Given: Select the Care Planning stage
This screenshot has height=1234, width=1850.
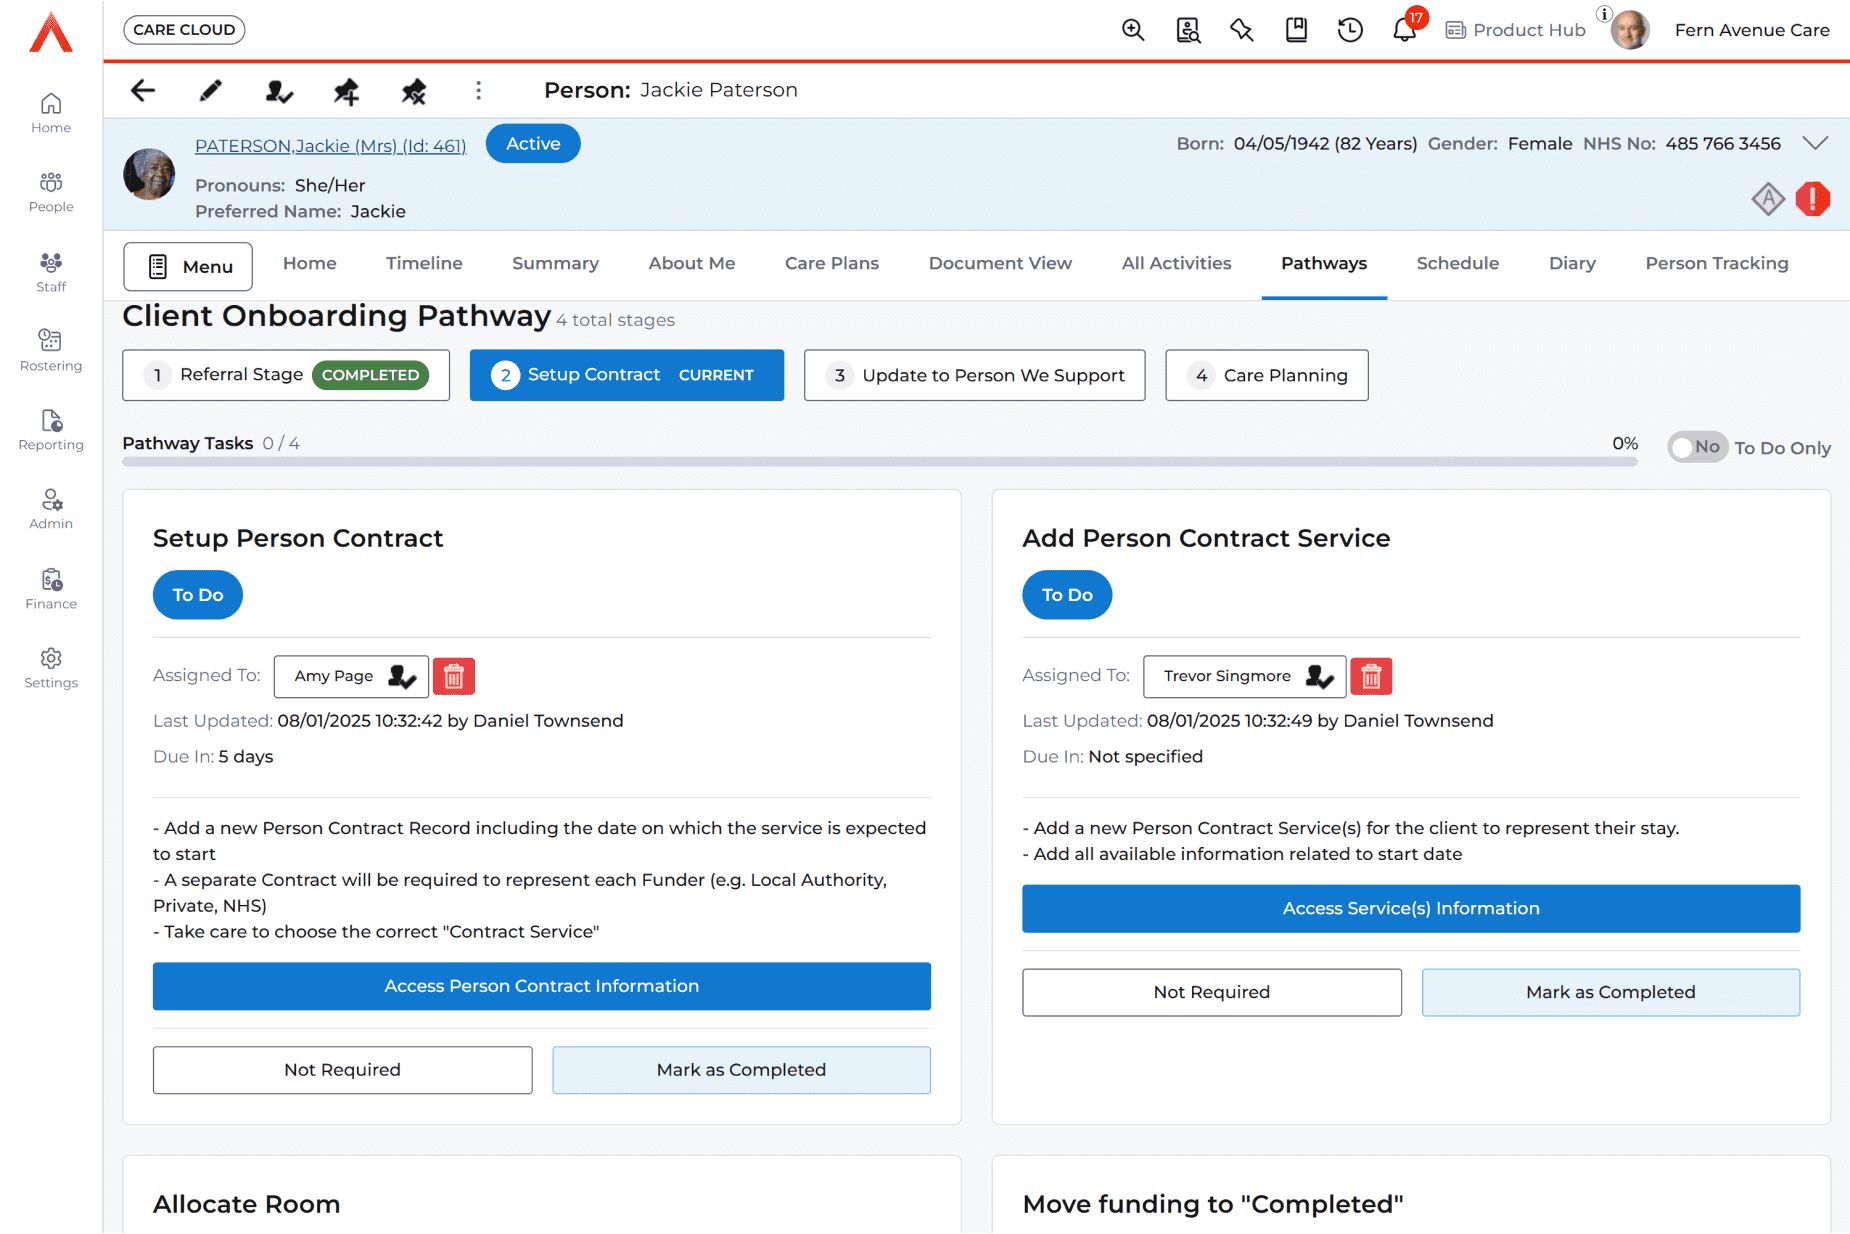Looking at the screenshot, I should (x=1266, y=375).
